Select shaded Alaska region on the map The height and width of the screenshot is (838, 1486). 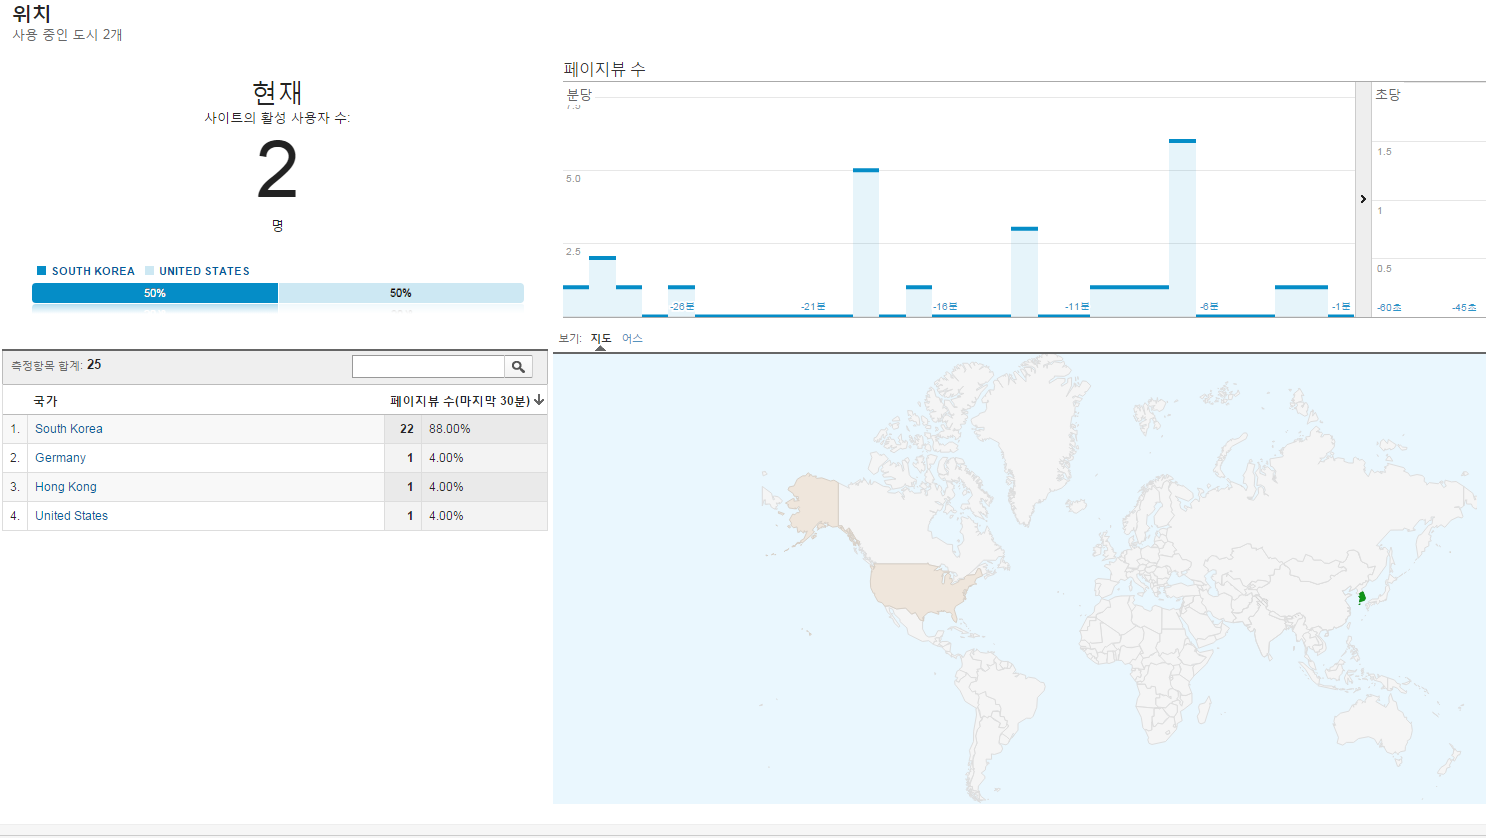click(x=812, y=500)
